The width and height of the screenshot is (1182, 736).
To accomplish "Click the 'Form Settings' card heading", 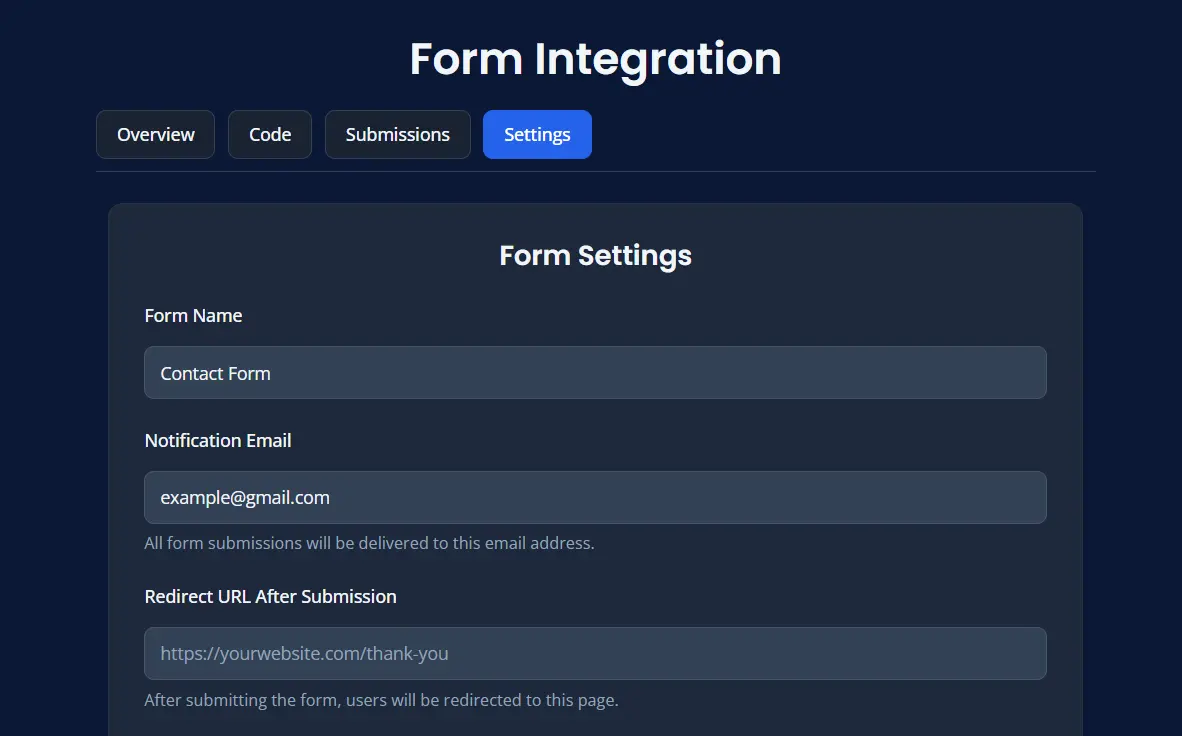I will [595, 255].
